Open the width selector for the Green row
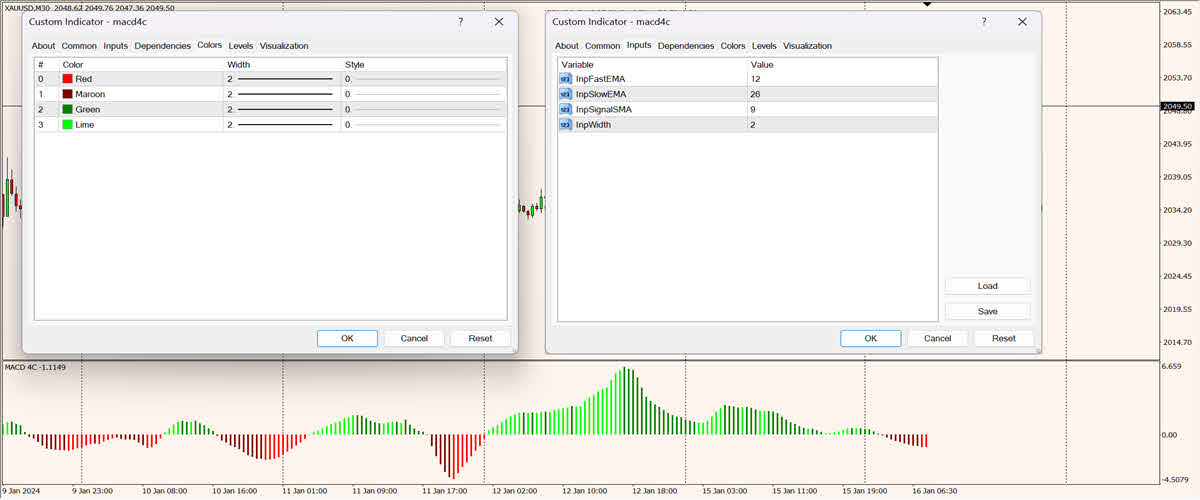Screen dimensions: 1200x500 [x=282, y=109]
